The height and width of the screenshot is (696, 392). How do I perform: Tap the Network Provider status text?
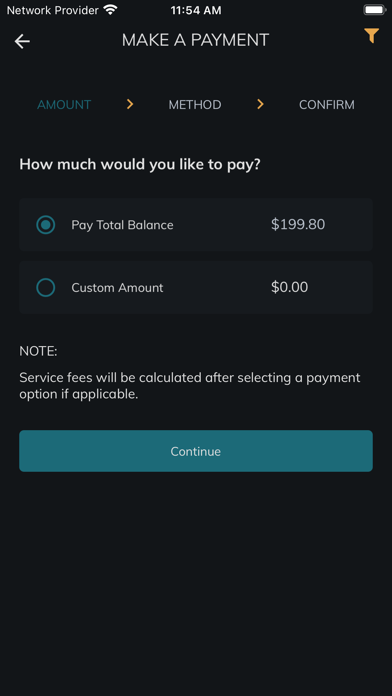click(52, 10)
